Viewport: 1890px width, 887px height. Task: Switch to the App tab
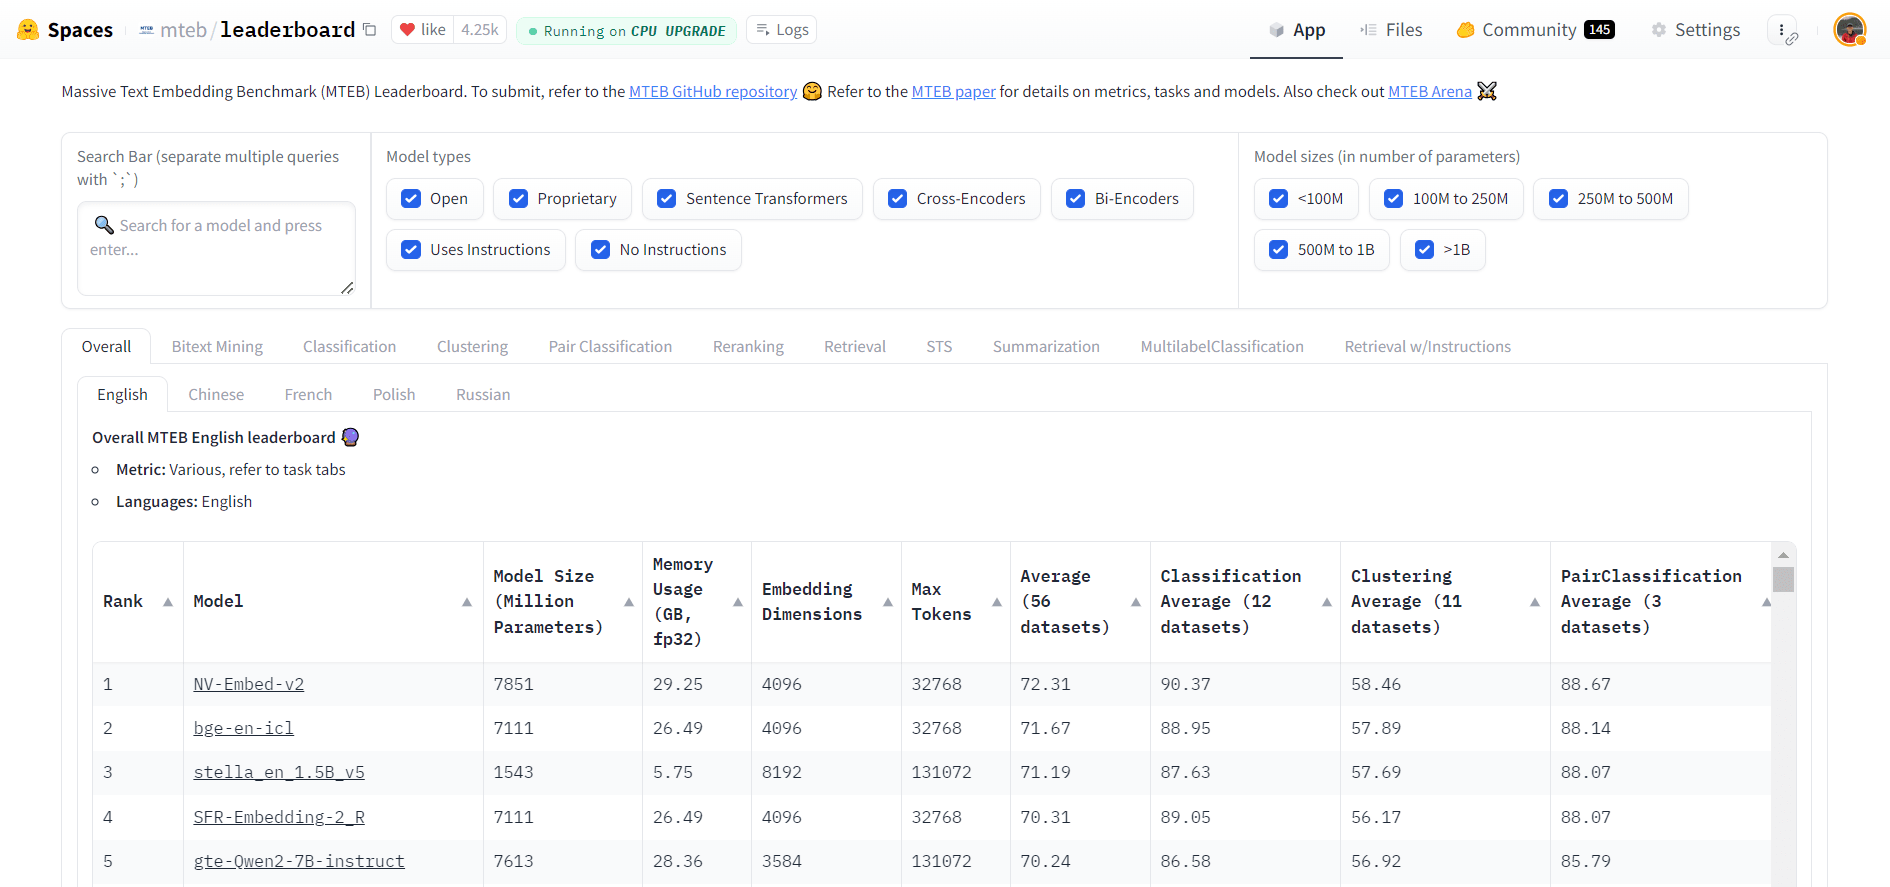[x=1297, y=30]
